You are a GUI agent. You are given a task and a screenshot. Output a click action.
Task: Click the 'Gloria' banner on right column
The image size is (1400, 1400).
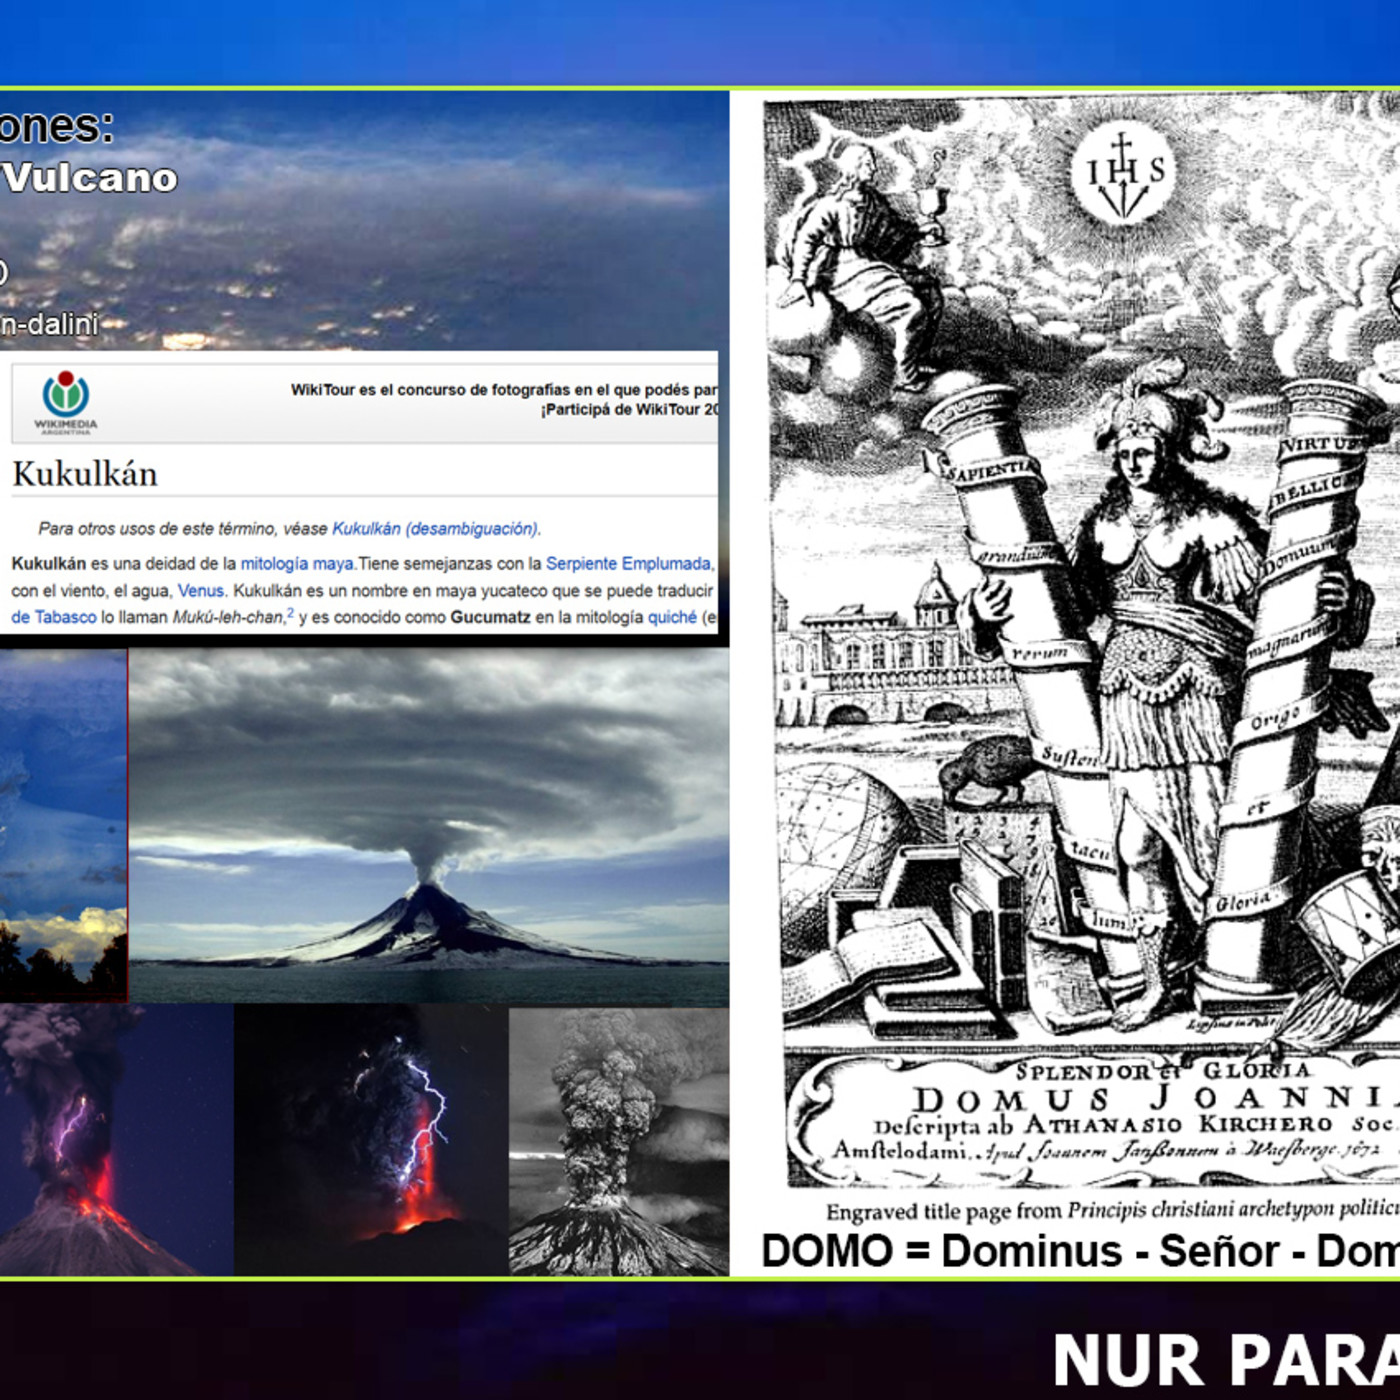coord(1244,901)
